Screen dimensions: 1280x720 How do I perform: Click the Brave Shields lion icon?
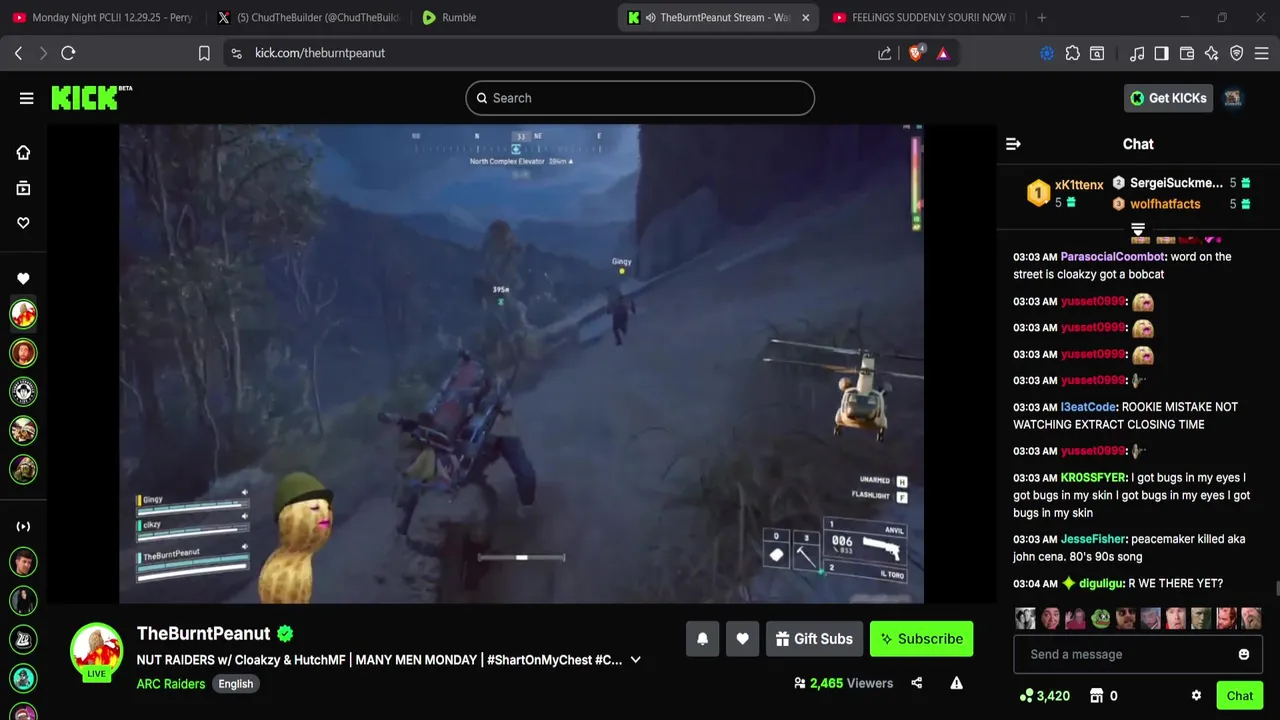[916, 53]
